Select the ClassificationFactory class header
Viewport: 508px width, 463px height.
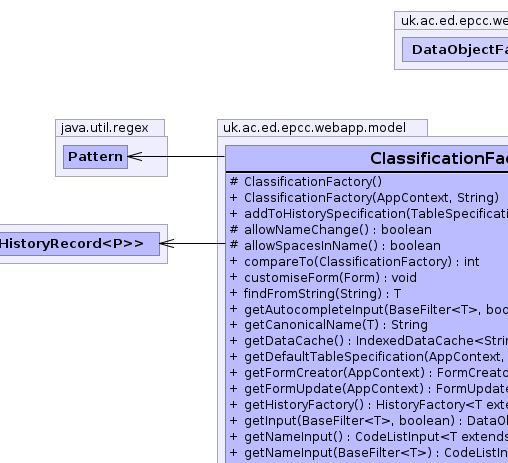tap(367, 159)
